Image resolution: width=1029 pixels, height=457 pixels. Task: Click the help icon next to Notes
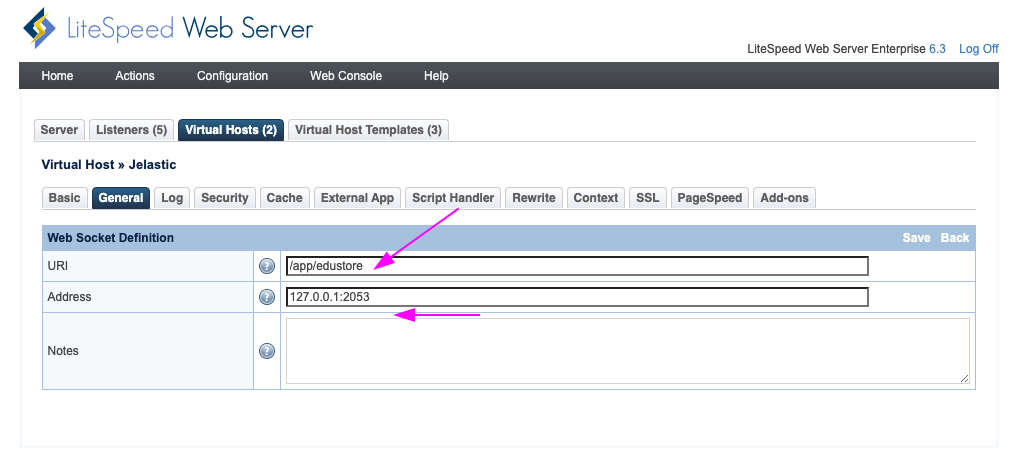(x=267, y=351)
